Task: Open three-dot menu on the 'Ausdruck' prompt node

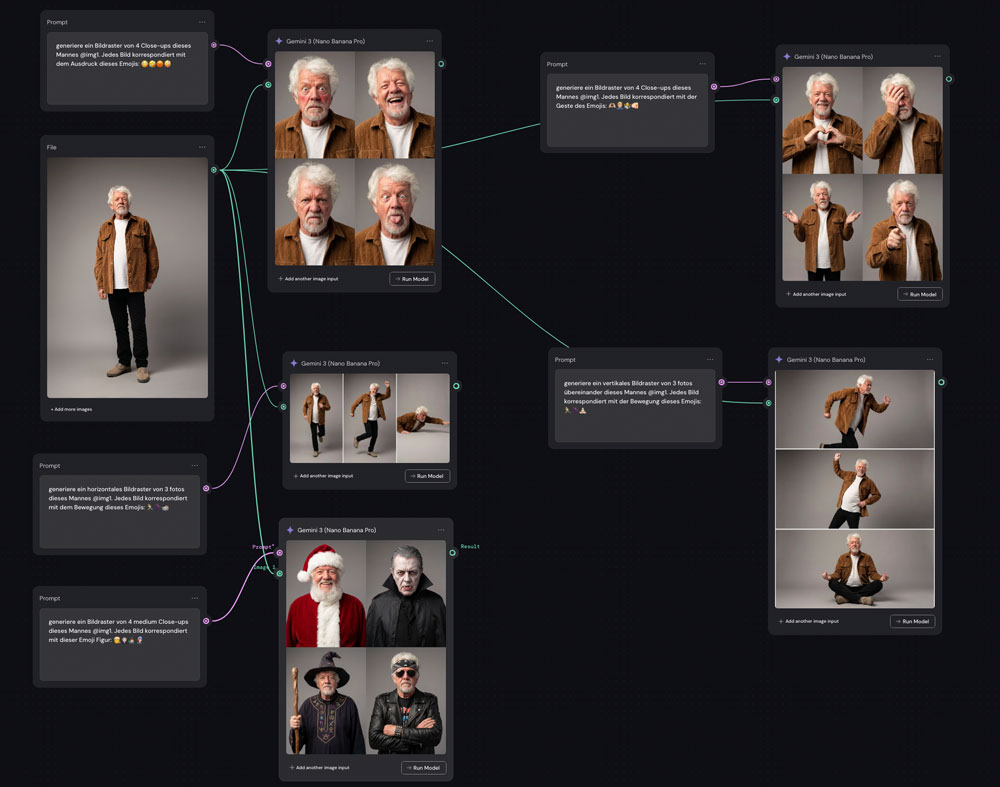Action: coord(202,21)
